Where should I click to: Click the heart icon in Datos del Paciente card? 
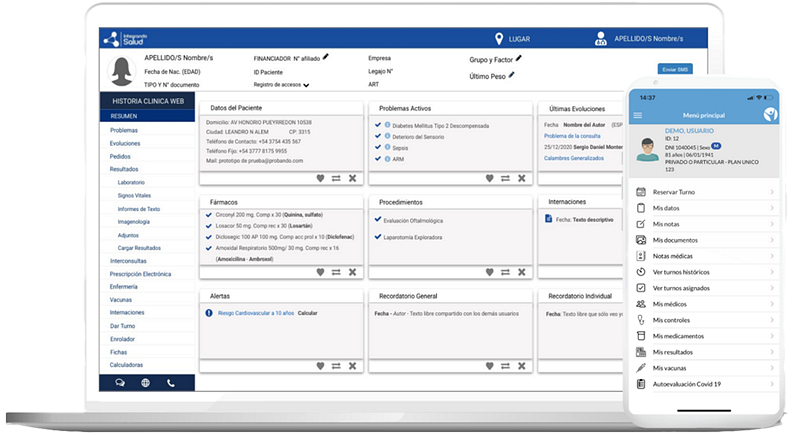point(321,178)
